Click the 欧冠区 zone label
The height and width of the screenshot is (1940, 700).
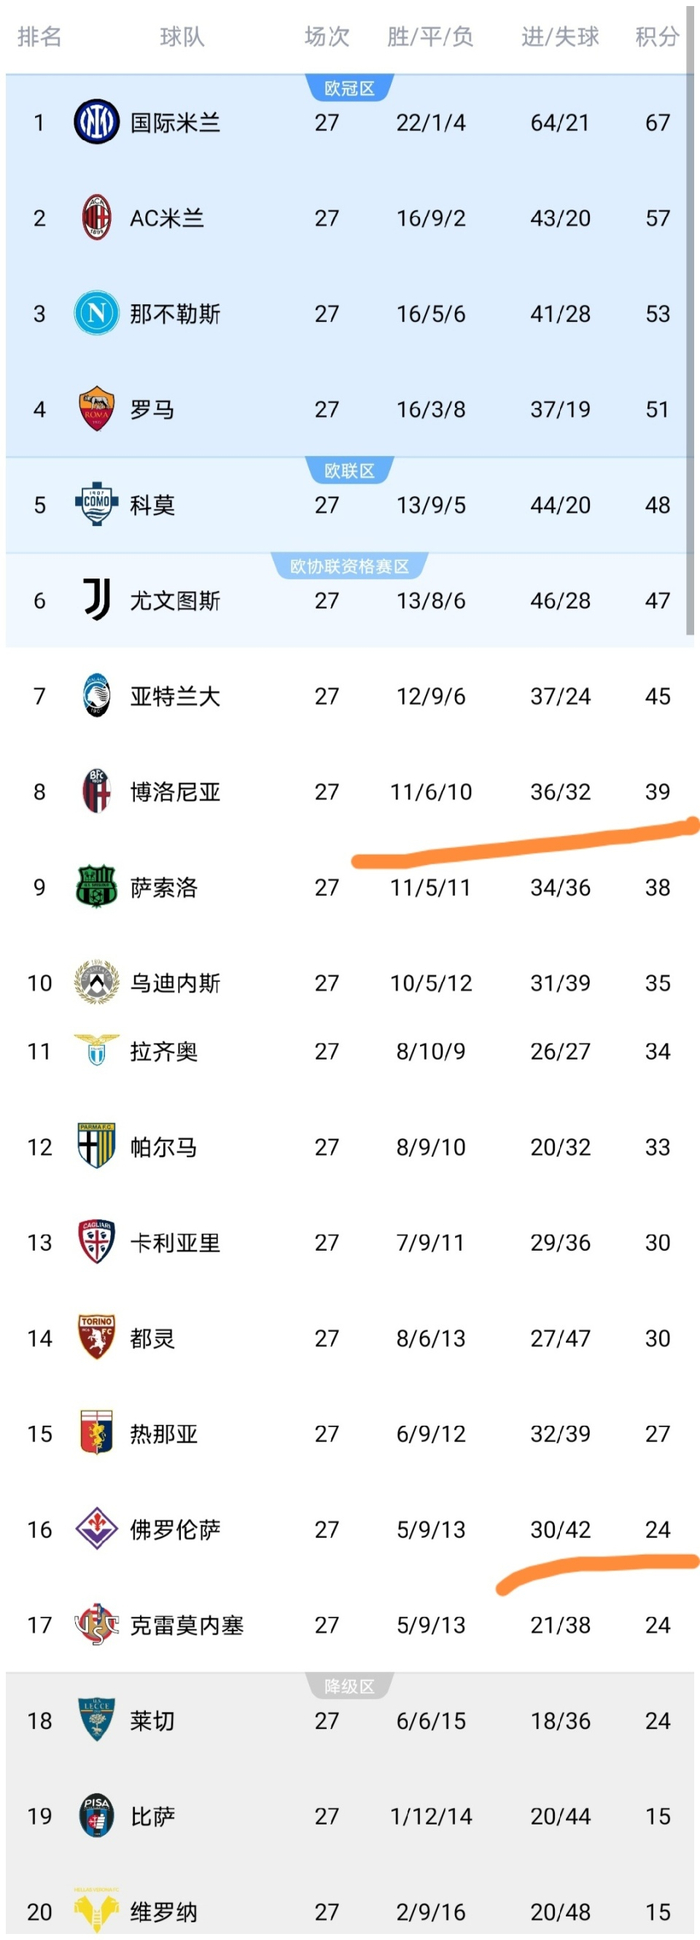[349, 89]
